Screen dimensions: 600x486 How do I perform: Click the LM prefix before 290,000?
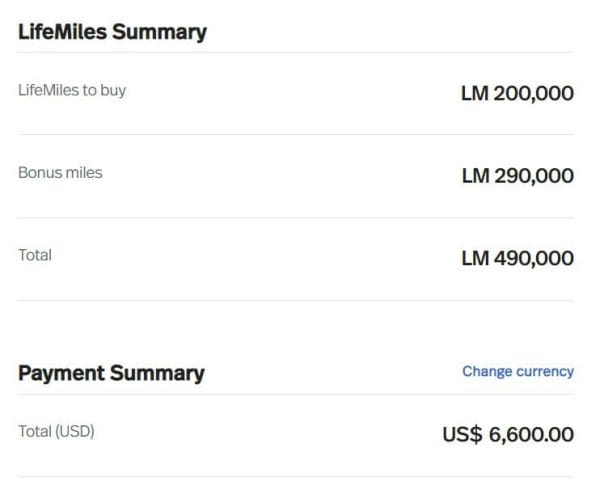475,176
